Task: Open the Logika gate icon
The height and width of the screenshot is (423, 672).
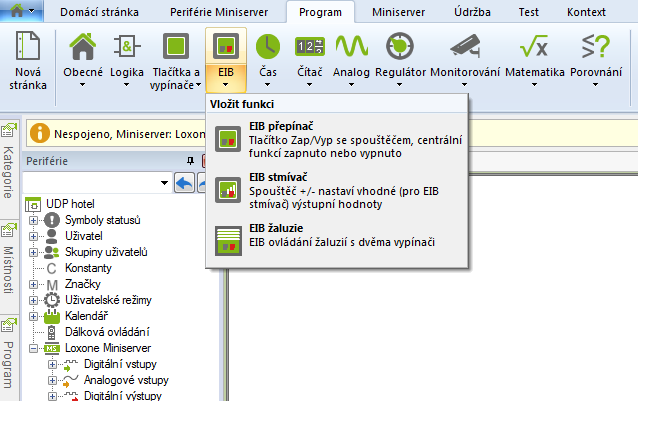Action: 126,46
